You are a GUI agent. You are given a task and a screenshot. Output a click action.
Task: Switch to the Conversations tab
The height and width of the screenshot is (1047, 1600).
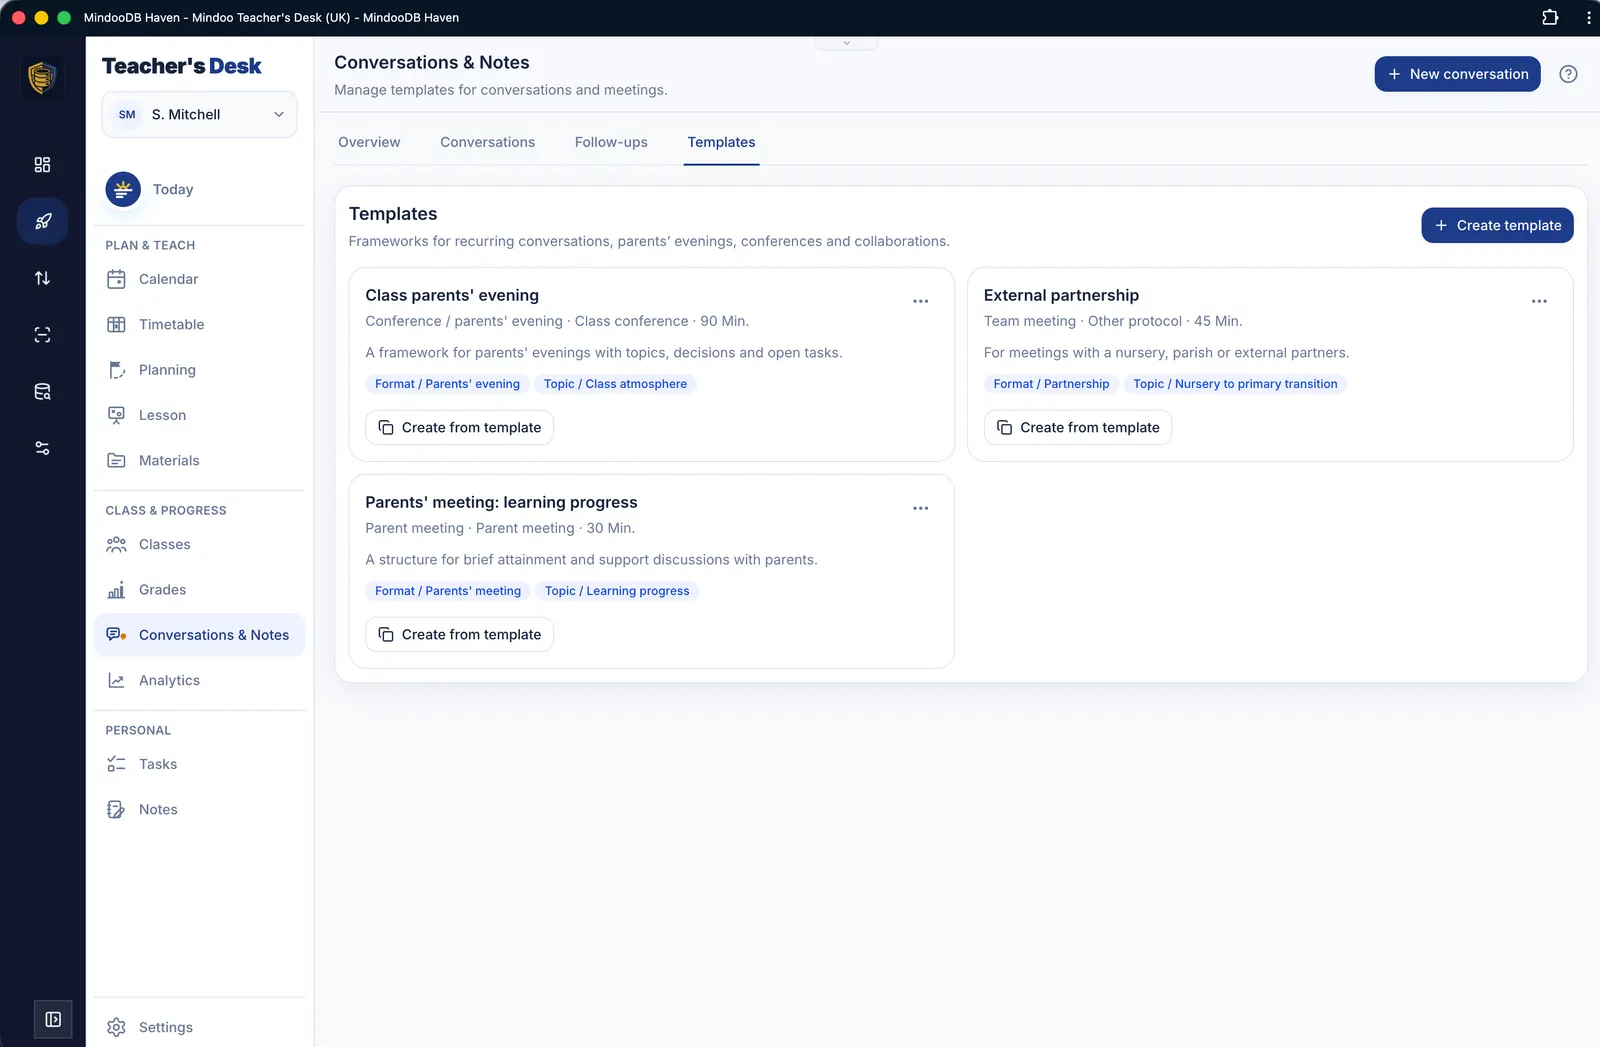click(487, 143)
